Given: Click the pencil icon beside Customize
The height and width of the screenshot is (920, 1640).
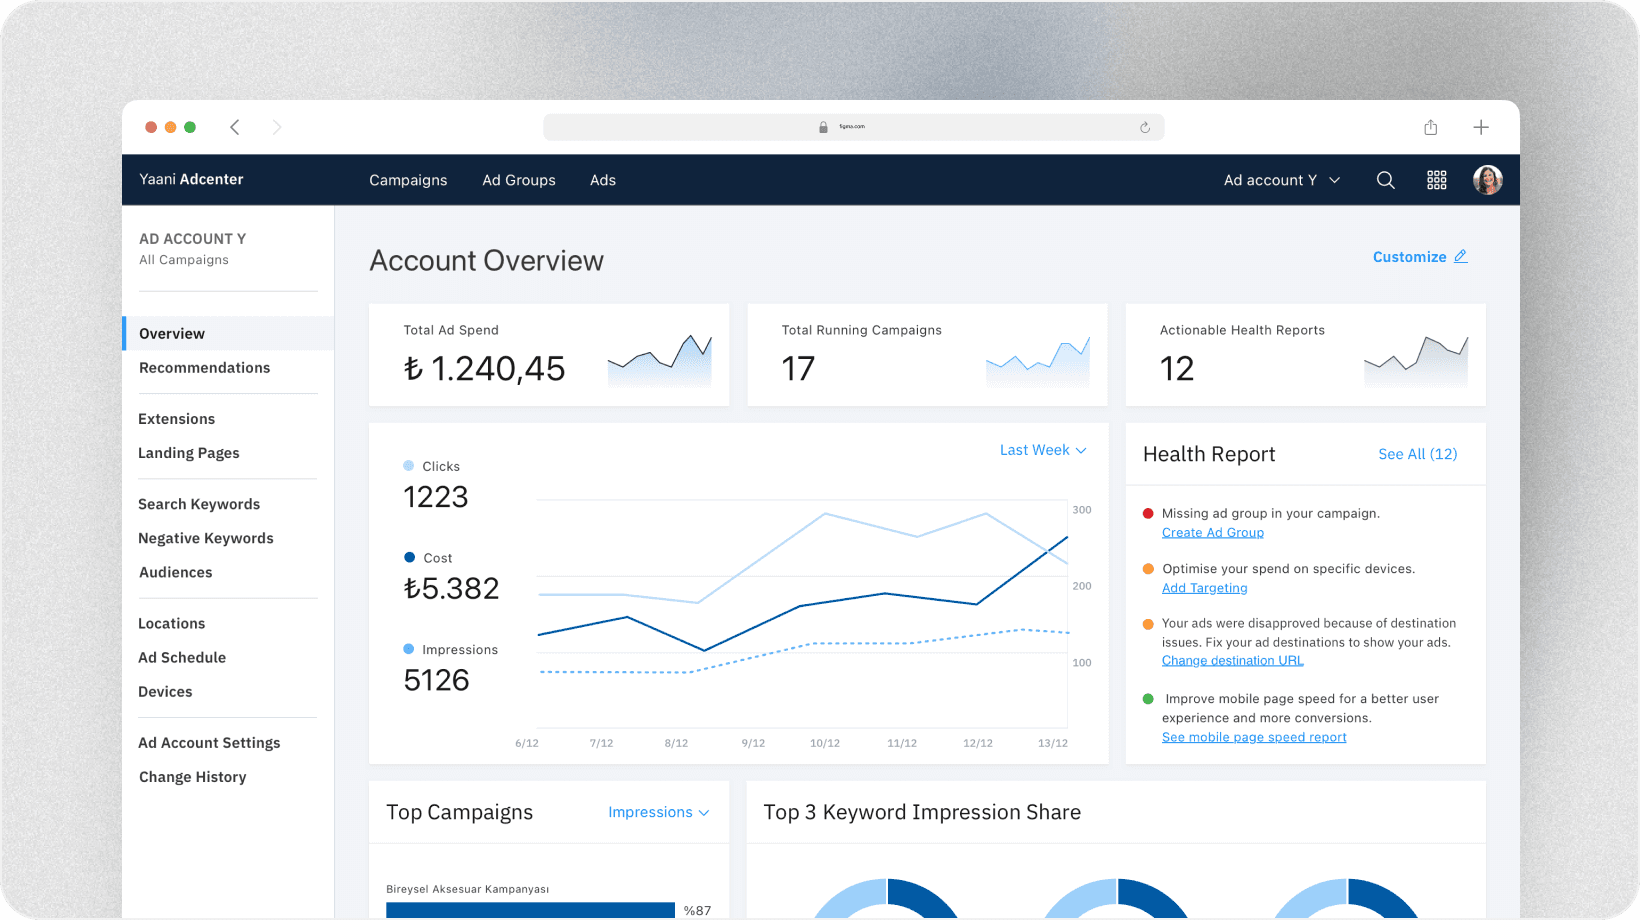Looking at the screenshot, I should click(1460, 257).
